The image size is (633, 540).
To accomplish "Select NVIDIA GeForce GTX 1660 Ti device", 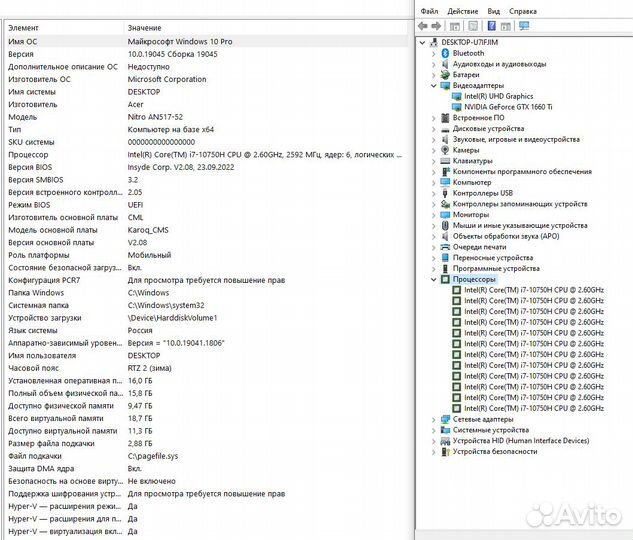I will 508,107.
